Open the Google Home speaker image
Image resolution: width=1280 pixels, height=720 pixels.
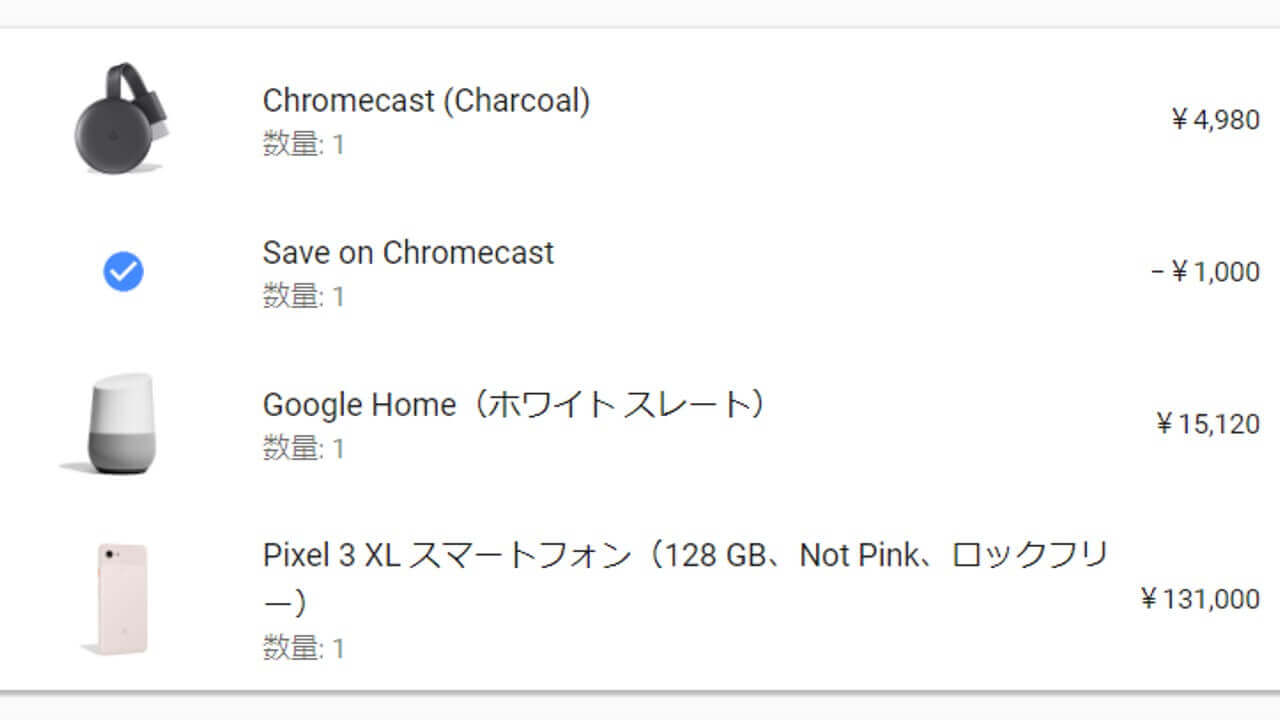[119, 423]
